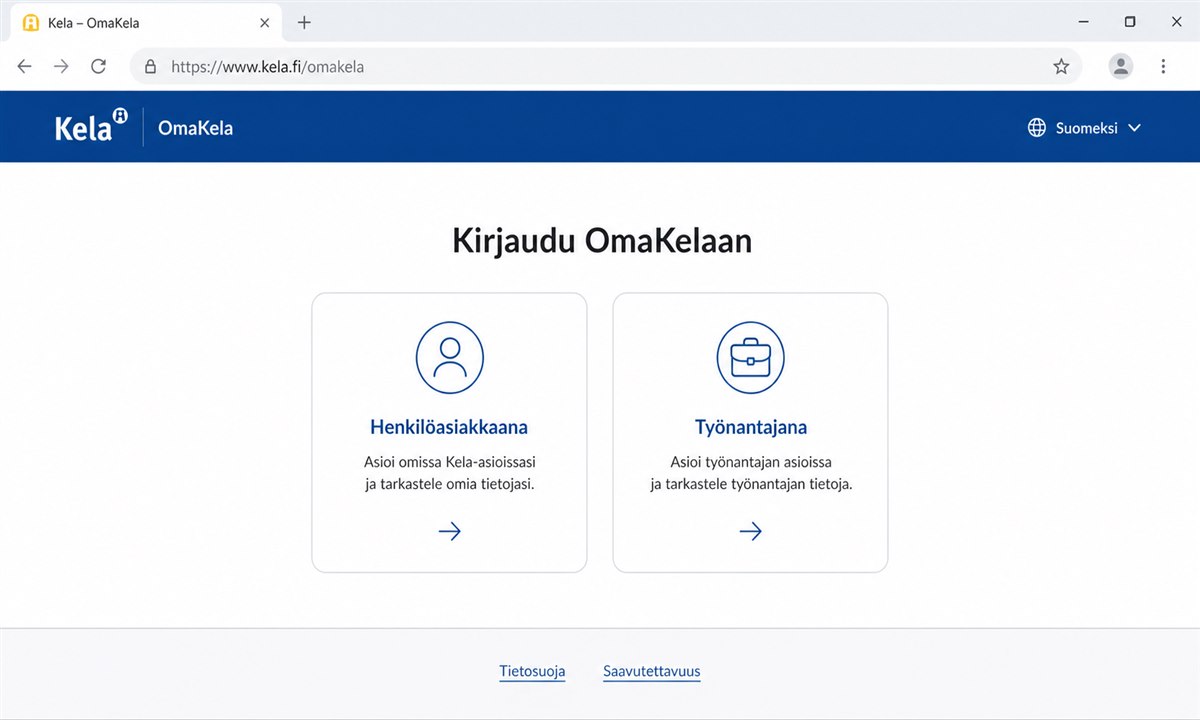Click the Kela favicon on the tab
Screen dimensions: 1200x720
point(31,22)
